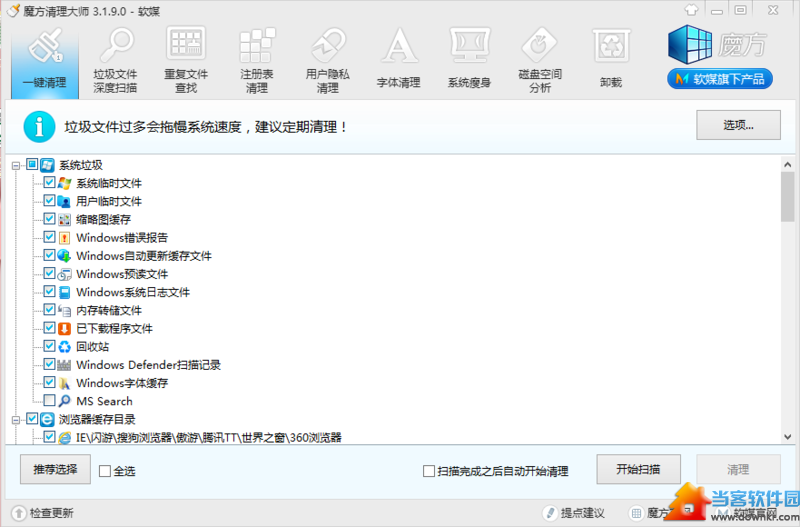800x527 pixels.
Task: Click scrollbar up arrow
Action: point(787,164)
